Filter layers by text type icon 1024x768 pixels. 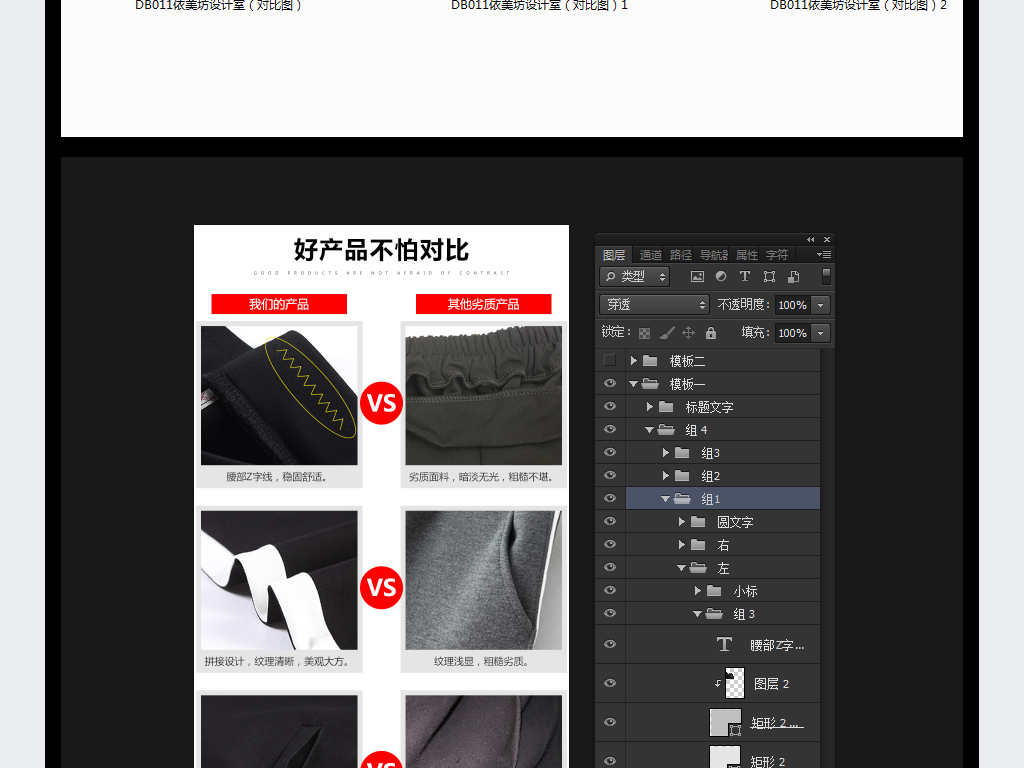pyautogui.click(x=745, y=277)
